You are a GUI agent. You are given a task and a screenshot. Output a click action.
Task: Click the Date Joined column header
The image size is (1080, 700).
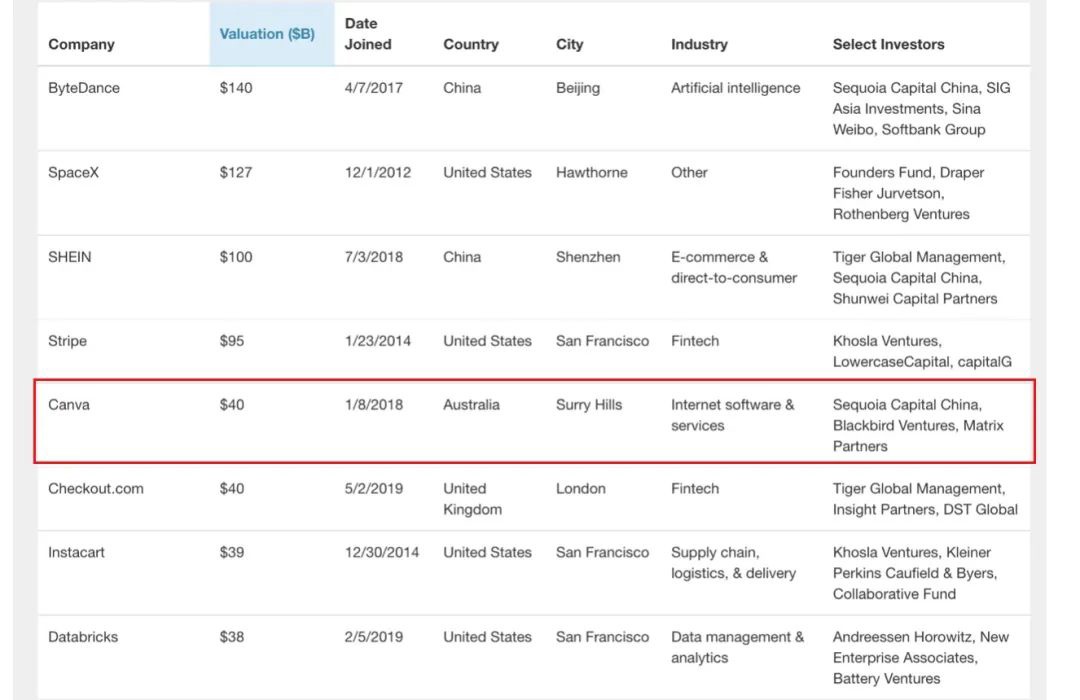(x=368, y=34)
